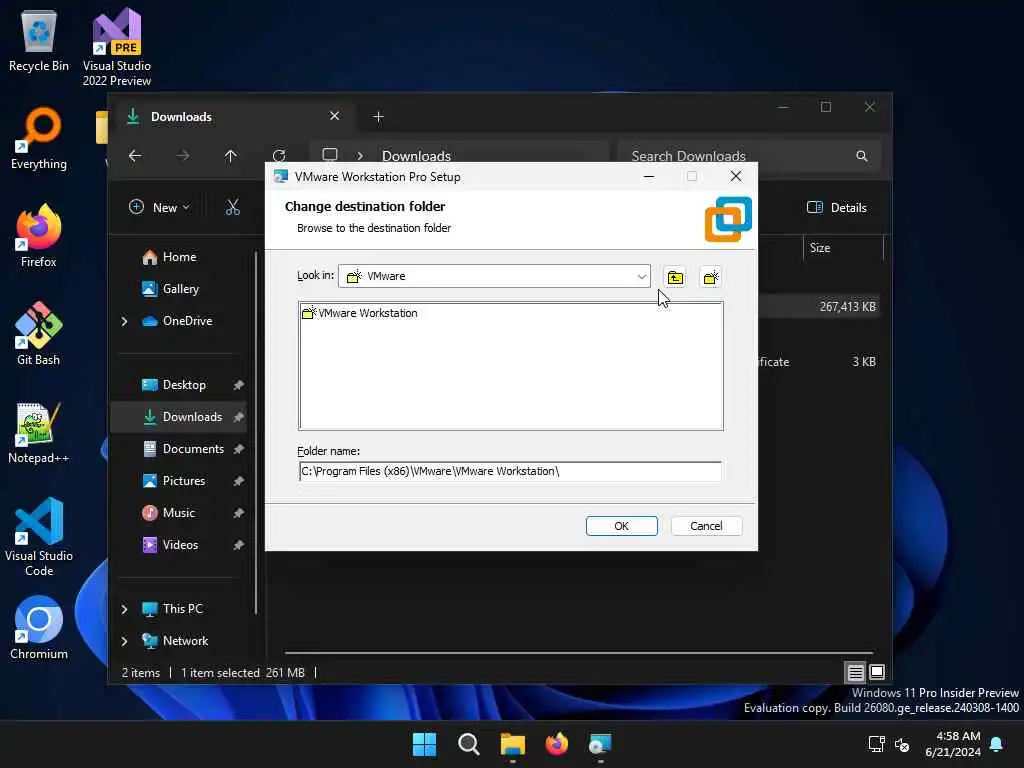Click the 3 KB file size cell

point(863,362)
